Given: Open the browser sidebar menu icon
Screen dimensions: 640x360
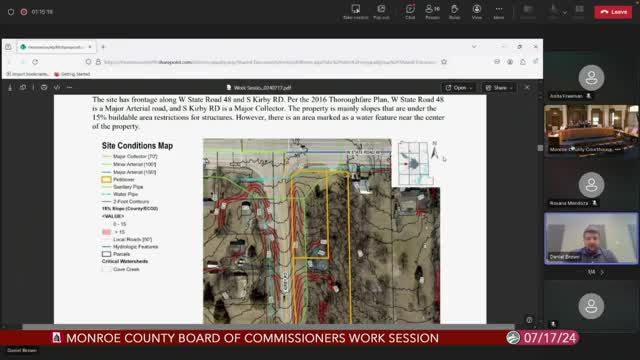Looking at the screenshot, I should (x=536, y=62).
